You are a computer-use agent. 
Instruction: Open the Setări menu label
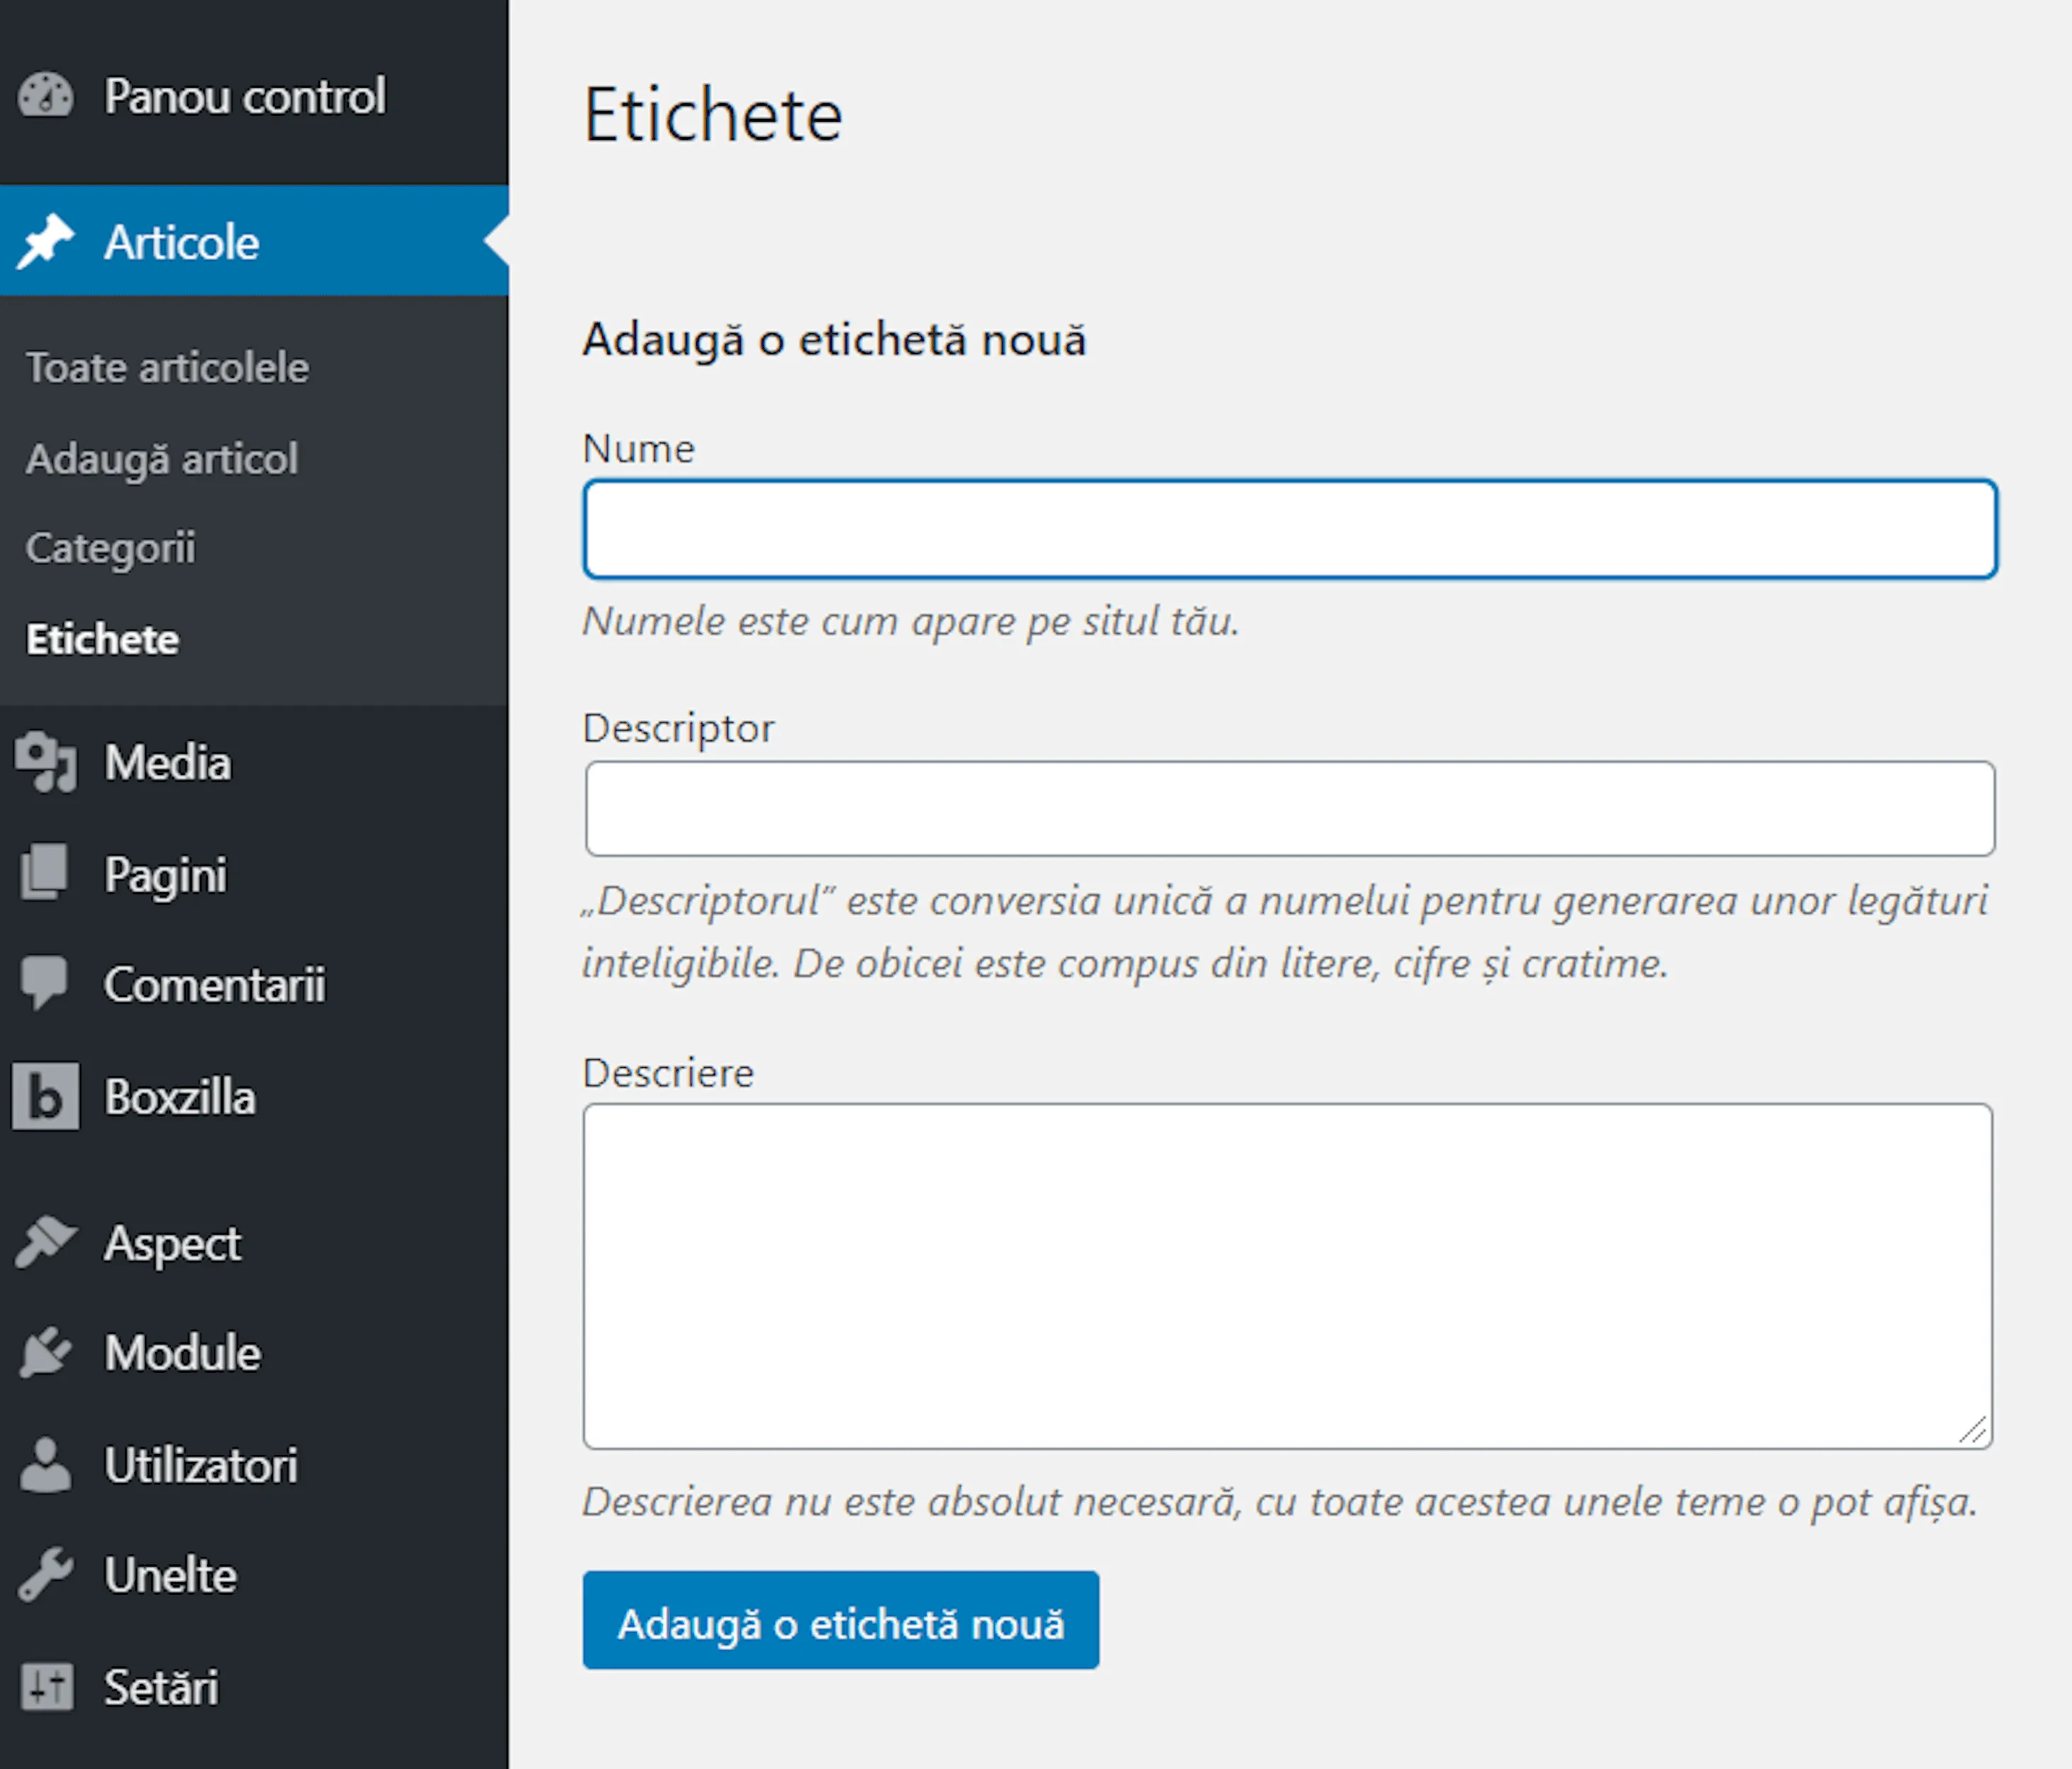tap(161, 1687)
